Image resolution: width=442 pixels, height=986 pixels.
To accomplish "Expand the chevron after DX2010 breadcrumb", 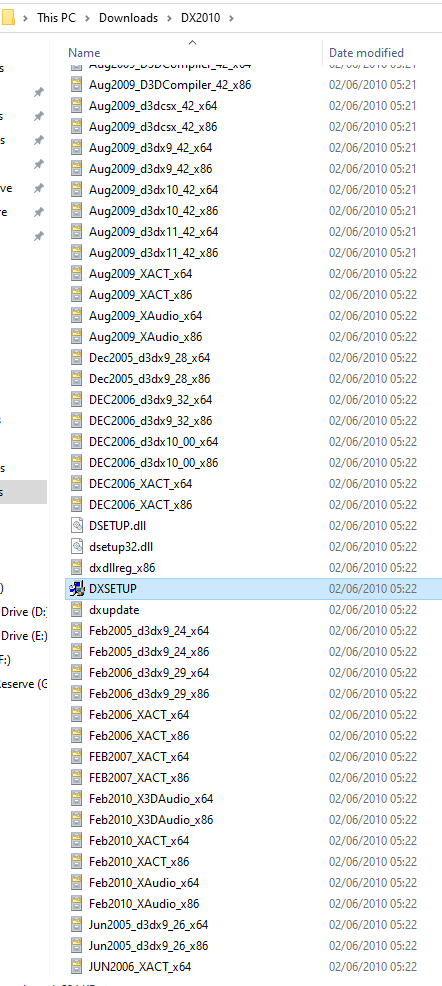I will tap(231, 18).
